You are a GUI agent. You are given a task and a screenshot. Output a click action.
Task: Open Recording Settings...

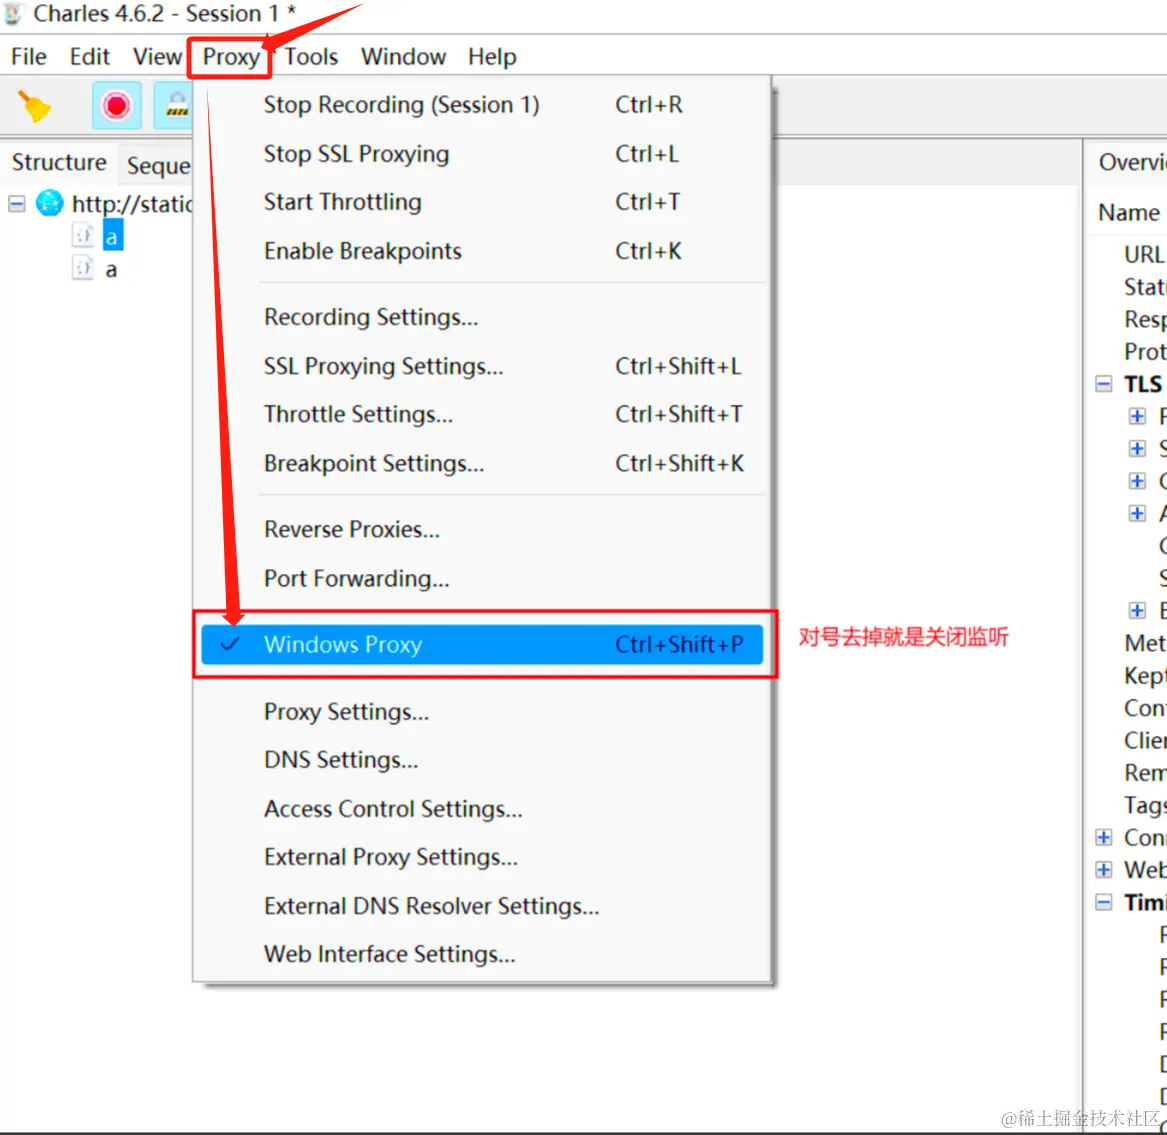tap(482, 317)
